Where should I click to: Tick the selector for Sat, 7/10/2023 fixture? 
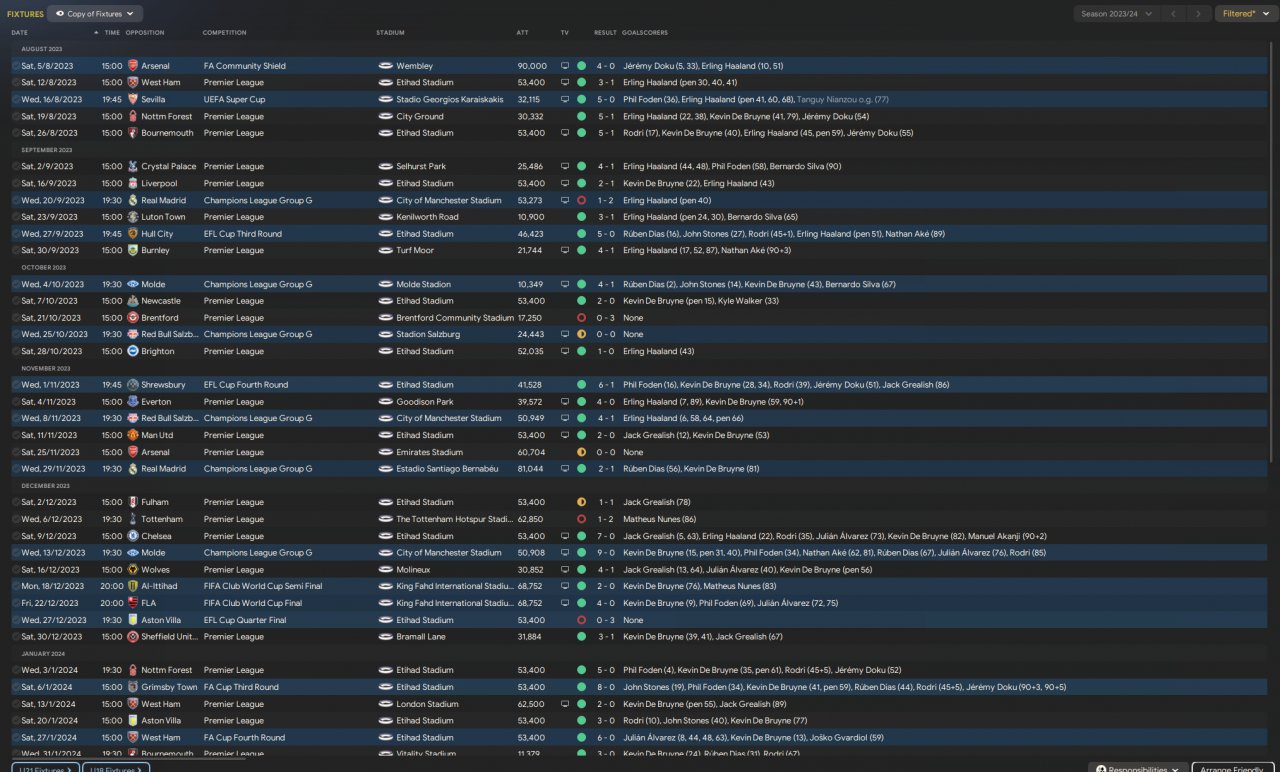pyautogui.click(x=16, y=301)
